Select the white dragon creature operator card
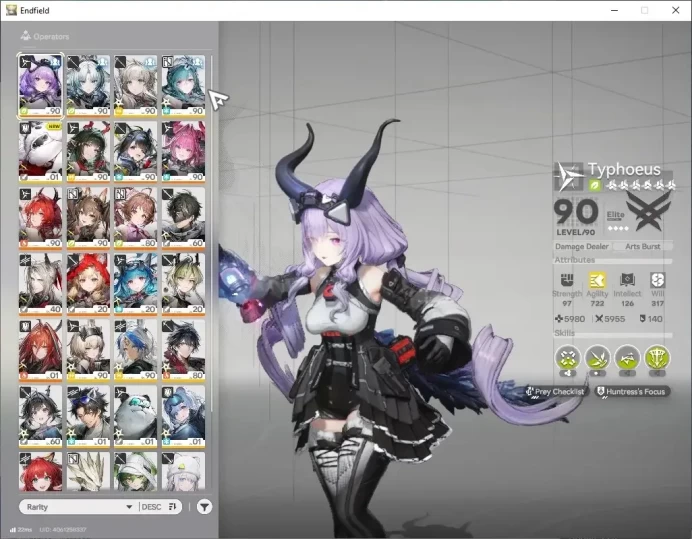The height and width of the screenshot is (539, 692). (x=88, y=471)
